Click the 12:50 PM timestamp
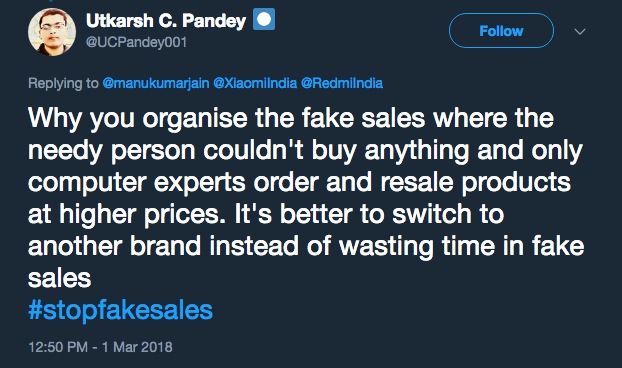Viewport: 622px width, 368px height. coord(58,347)
